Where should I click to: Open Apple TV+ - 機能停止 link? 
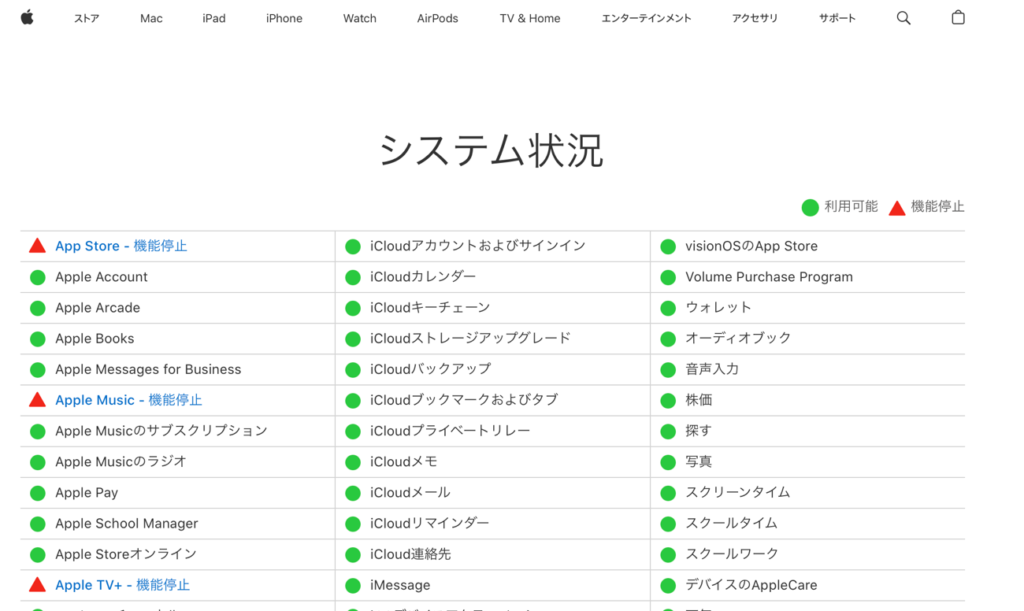click(x=122, y=585)
